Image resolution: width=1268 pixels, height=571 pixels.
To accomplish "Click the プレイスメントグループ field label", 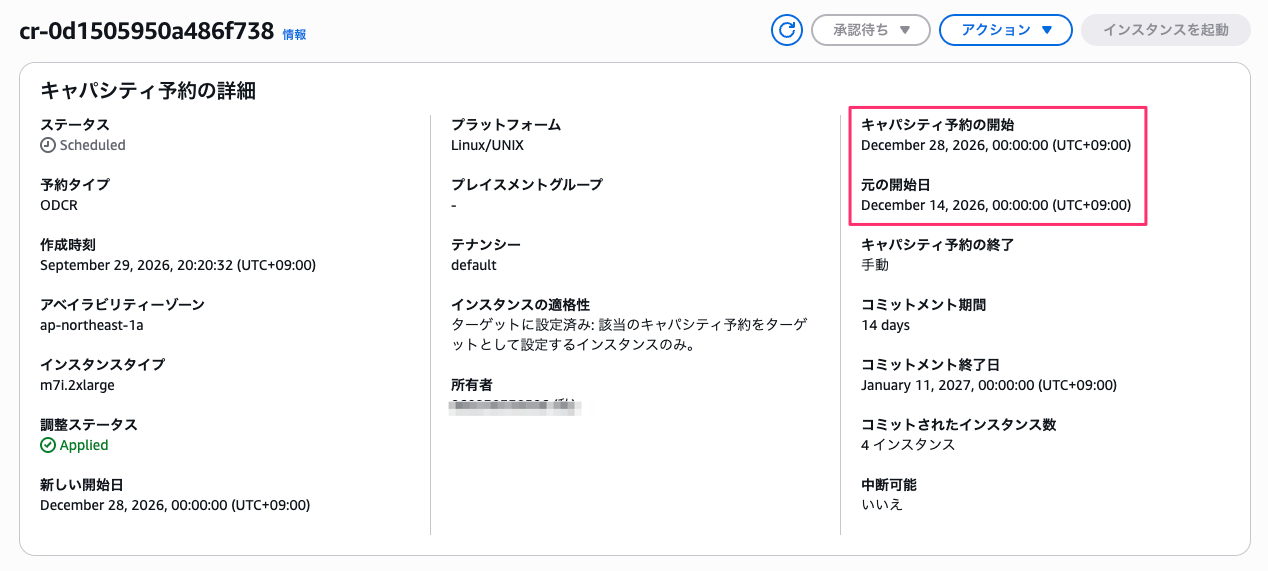I will click(x=527, y=185).
